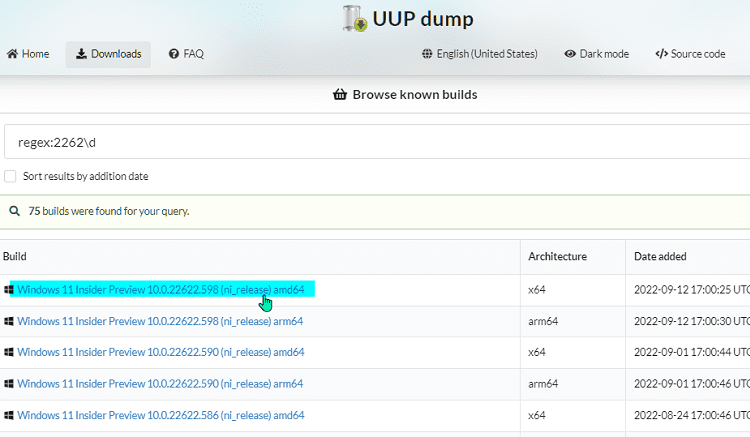750x437 pixels.
Task: Click the Dark mode eye icon
Action: 570,54
